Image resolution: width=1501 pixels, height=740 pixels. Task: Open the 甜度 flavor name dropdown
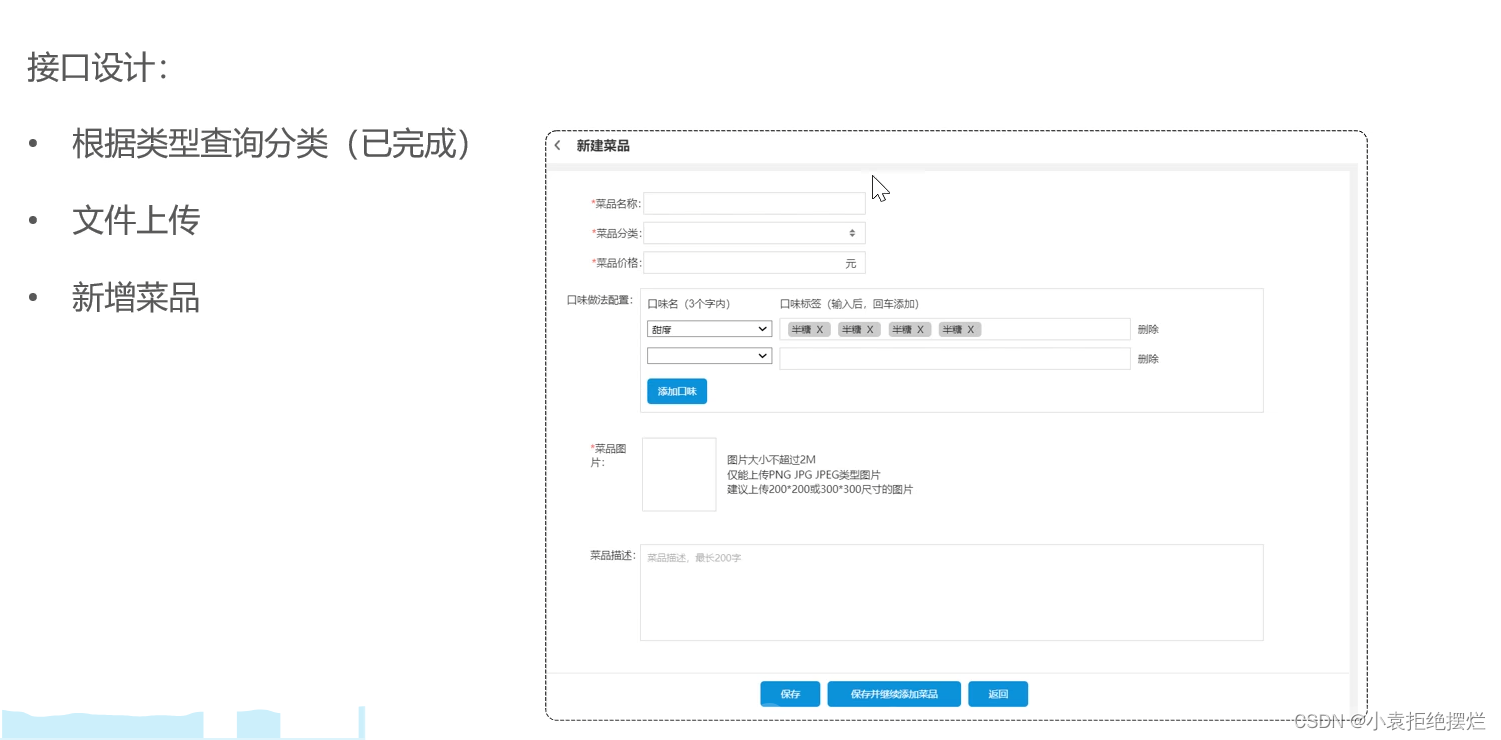tap(709, 329)
